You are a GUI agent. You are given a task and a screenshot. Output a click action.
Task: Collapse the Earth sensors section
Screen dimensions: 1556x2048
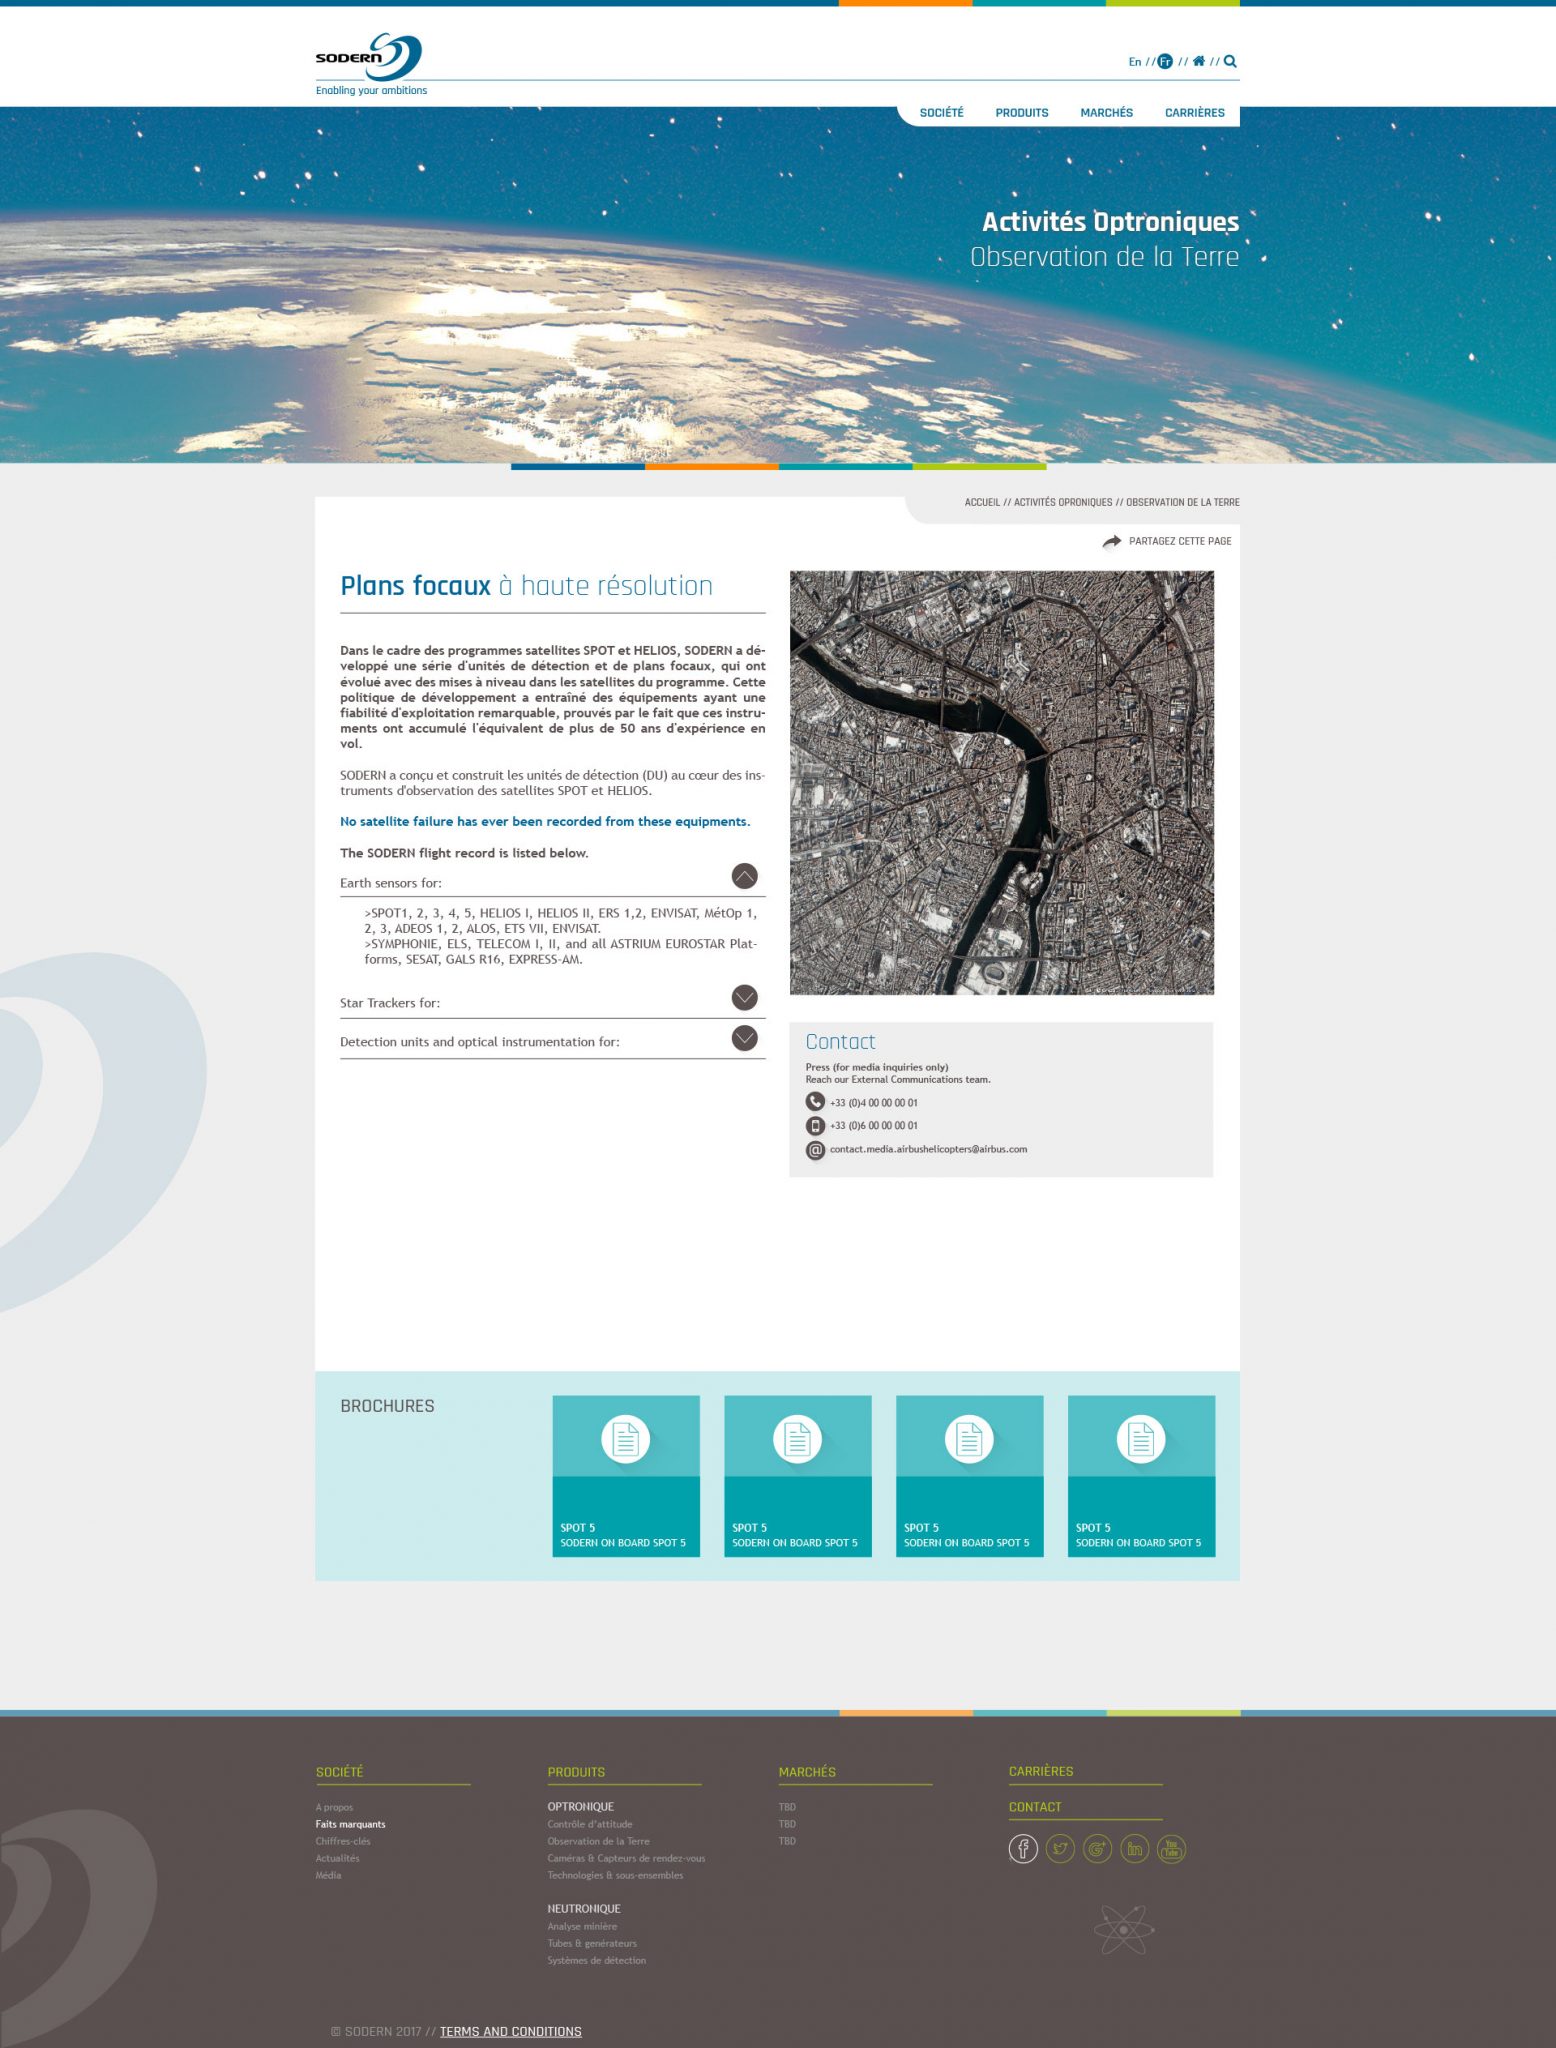point(744,876)
